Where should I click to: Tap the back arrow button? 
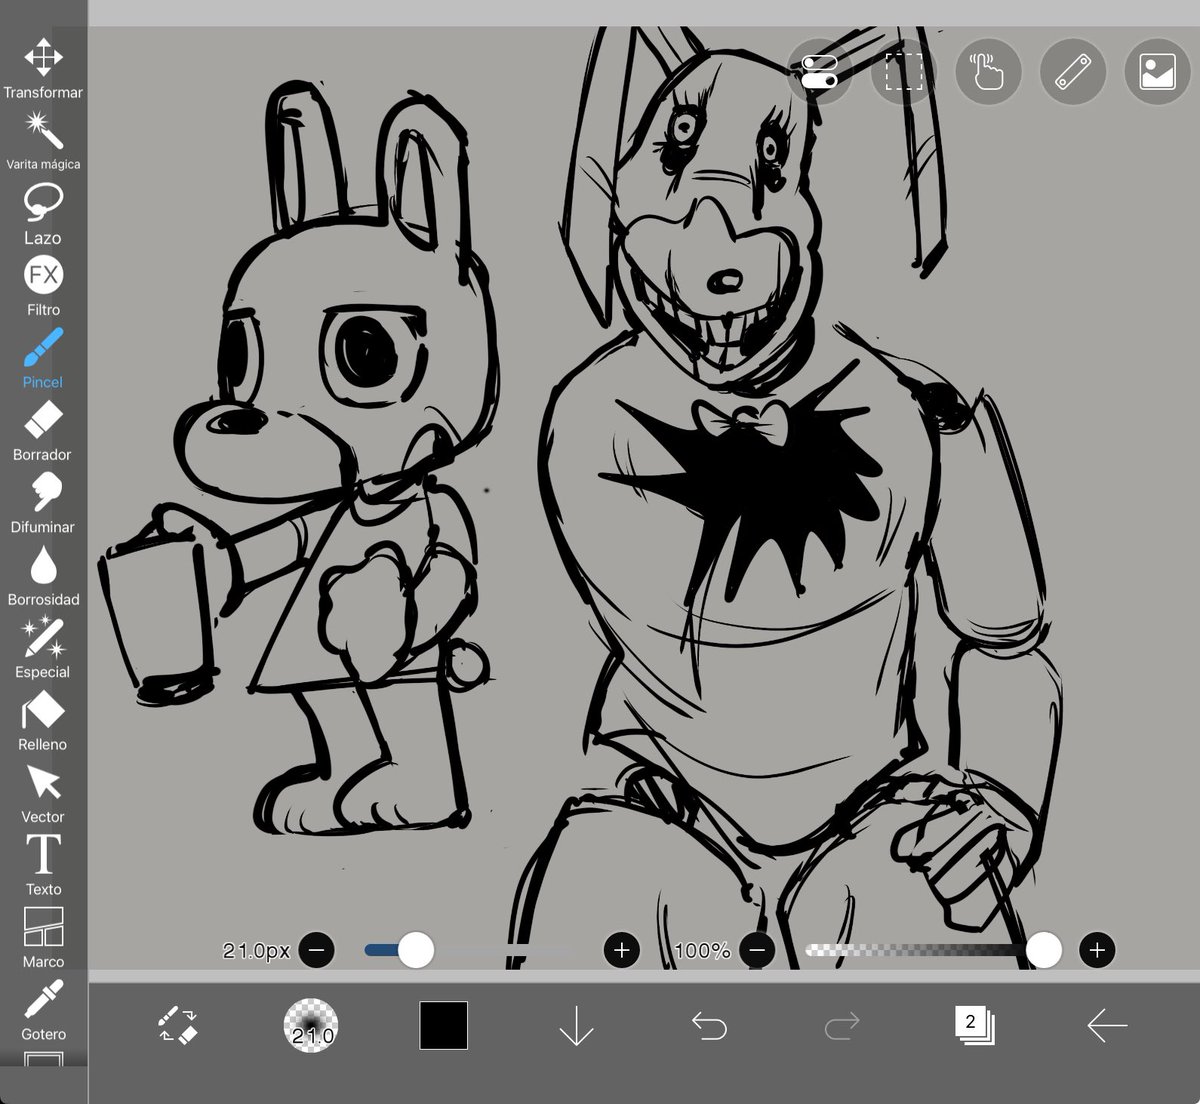tap(1107, 1026)
